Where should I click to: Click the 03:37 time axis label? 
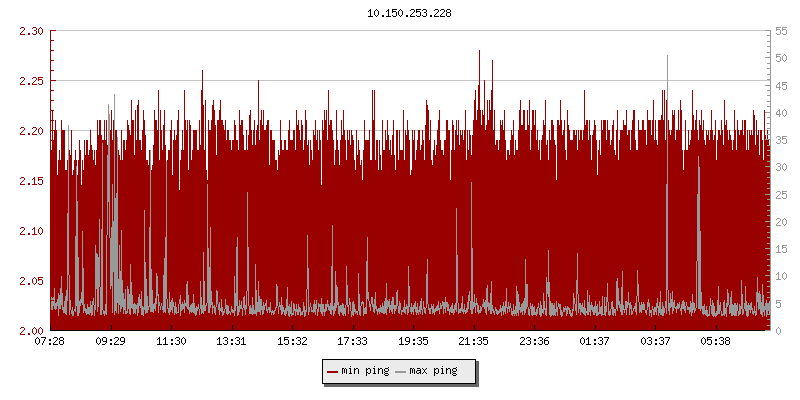pyautogui.click(x=655, y=342)
